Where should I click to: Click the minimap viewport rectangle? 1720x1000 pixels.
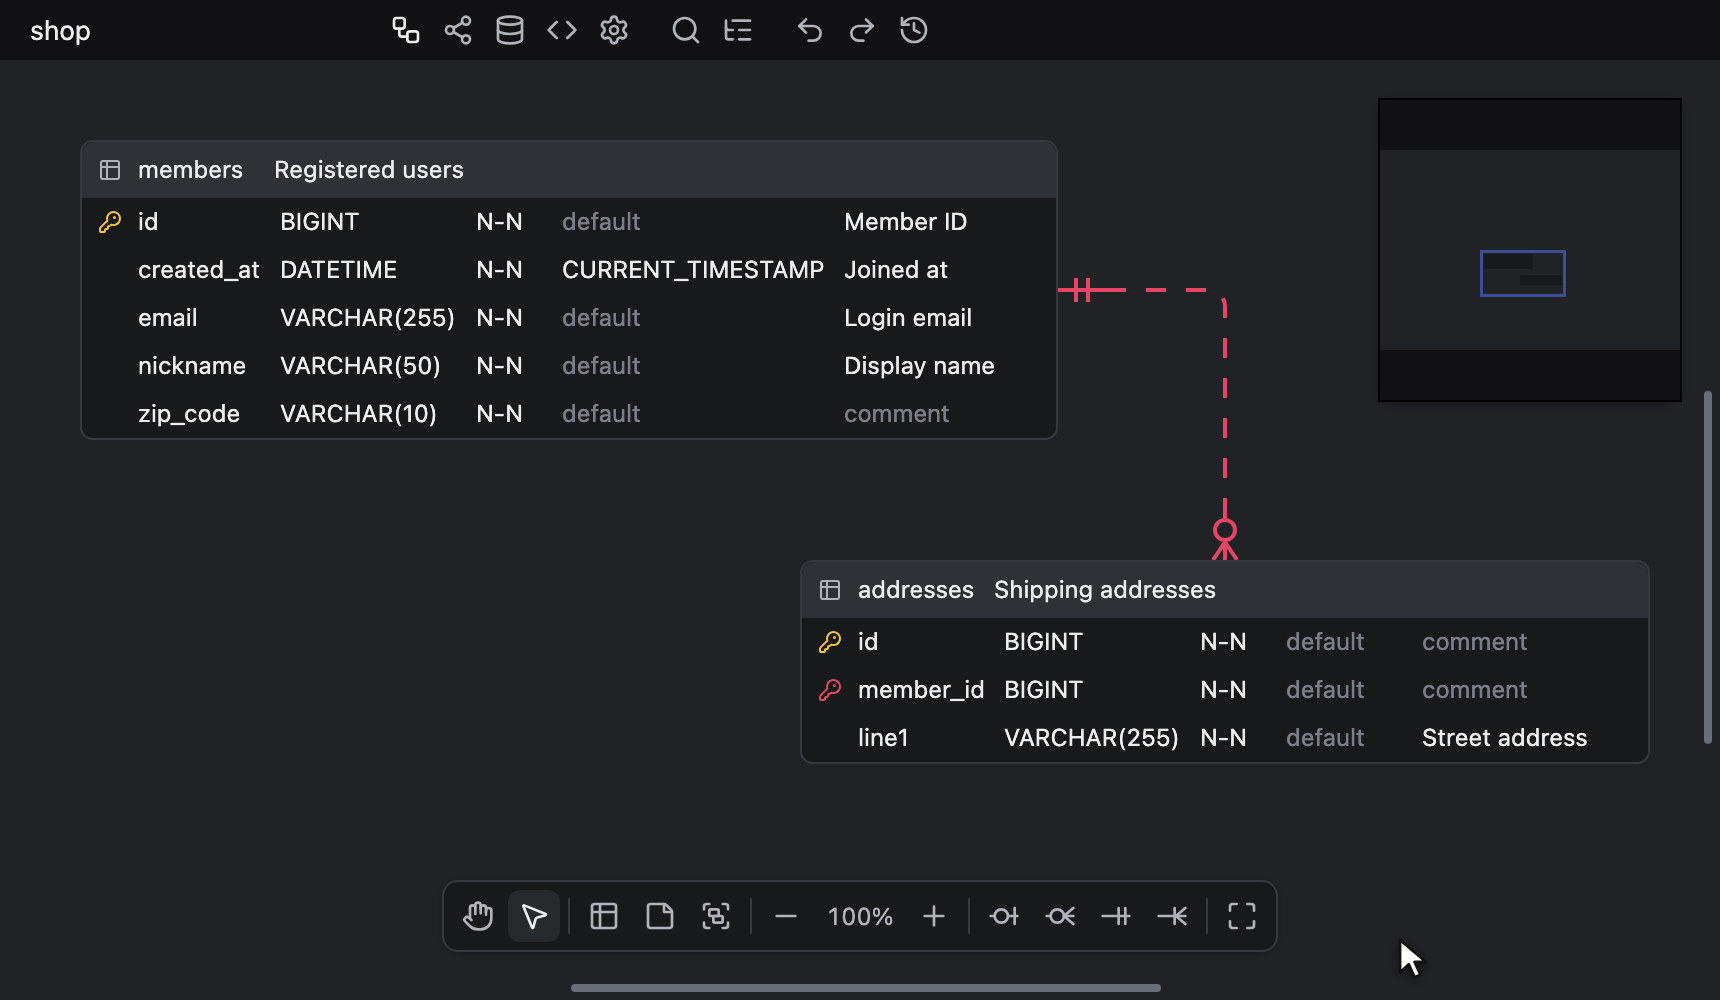click(1522, 273)
